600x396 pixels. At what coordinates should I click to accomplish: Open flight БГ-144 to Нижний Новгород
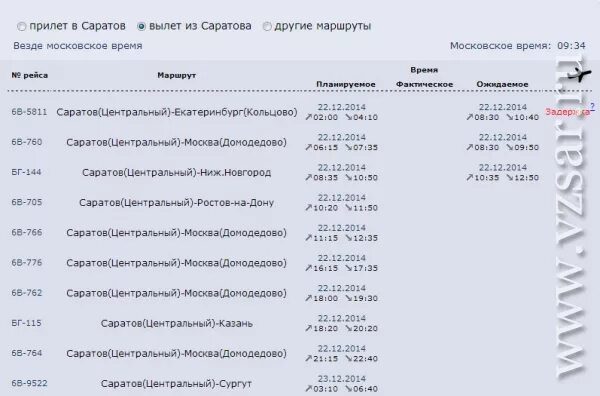26,172
